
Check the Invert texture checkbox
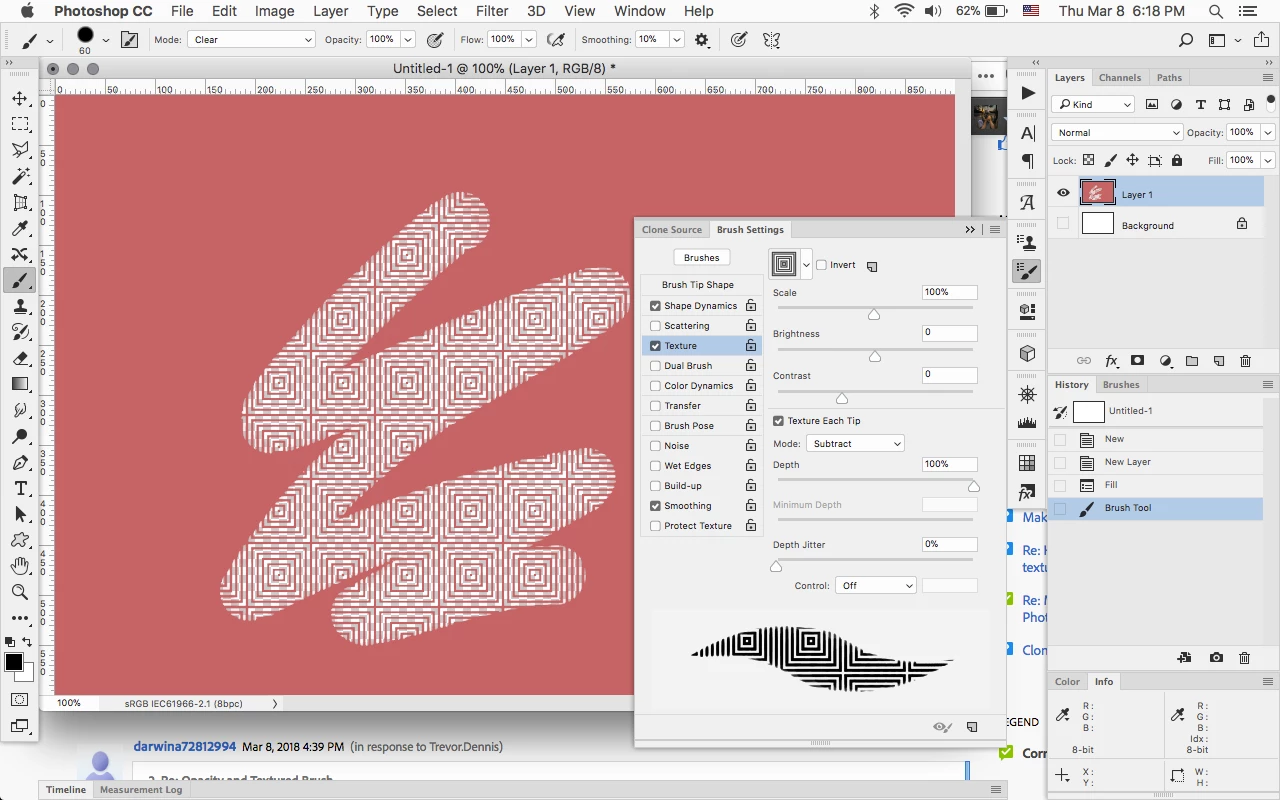822,265
